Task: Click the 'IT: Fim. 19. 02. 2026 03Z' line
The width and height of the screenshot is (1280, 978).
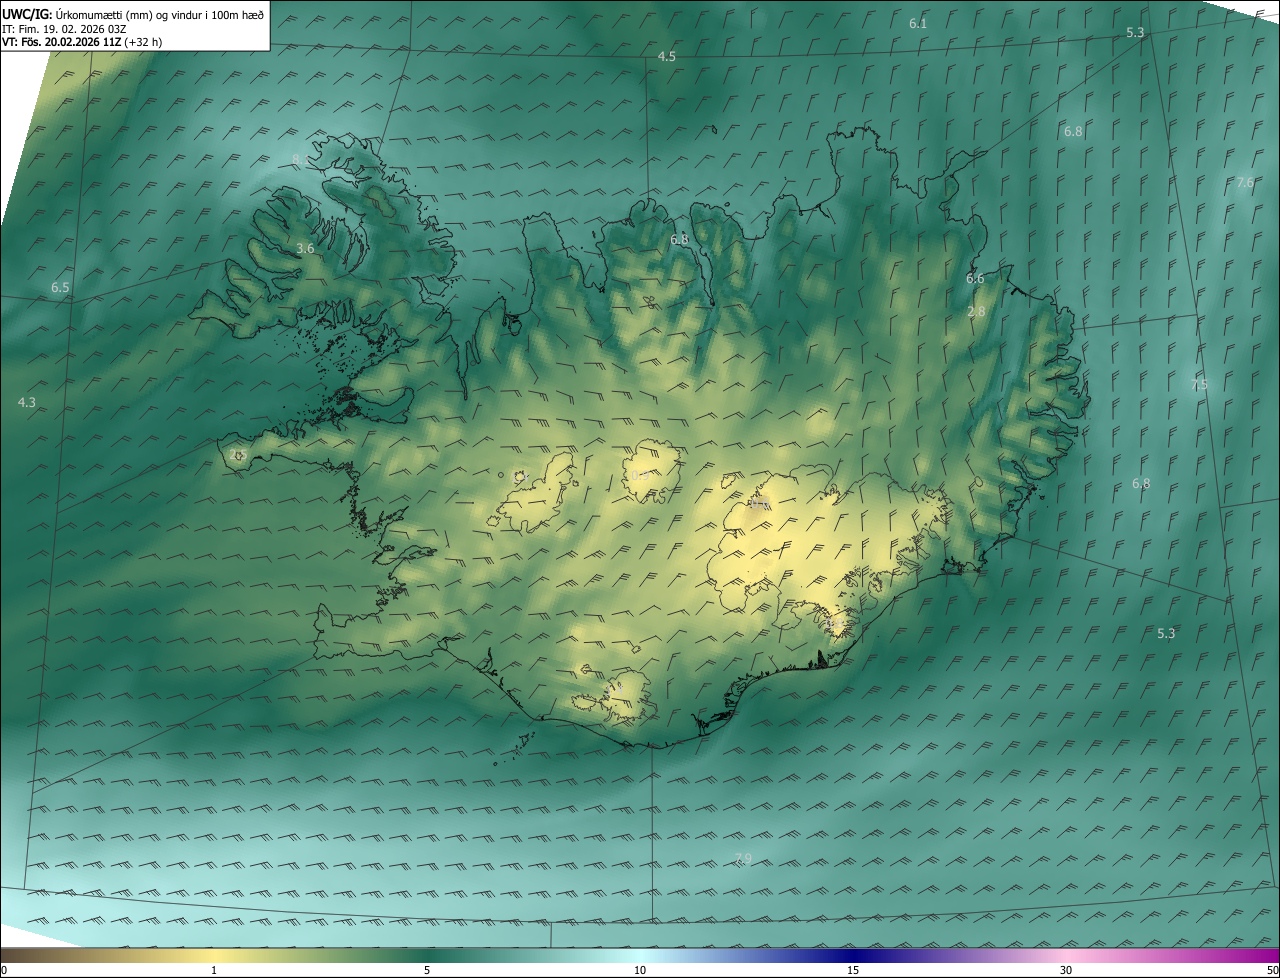Action: (x=64, y=28)
